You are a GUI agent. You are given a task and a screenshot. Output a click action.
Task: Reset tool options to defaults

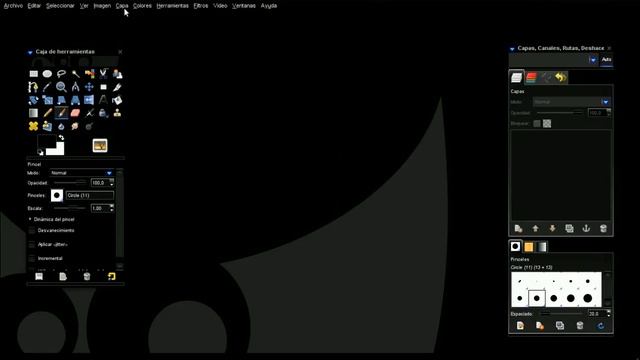(x=111, y=276)
